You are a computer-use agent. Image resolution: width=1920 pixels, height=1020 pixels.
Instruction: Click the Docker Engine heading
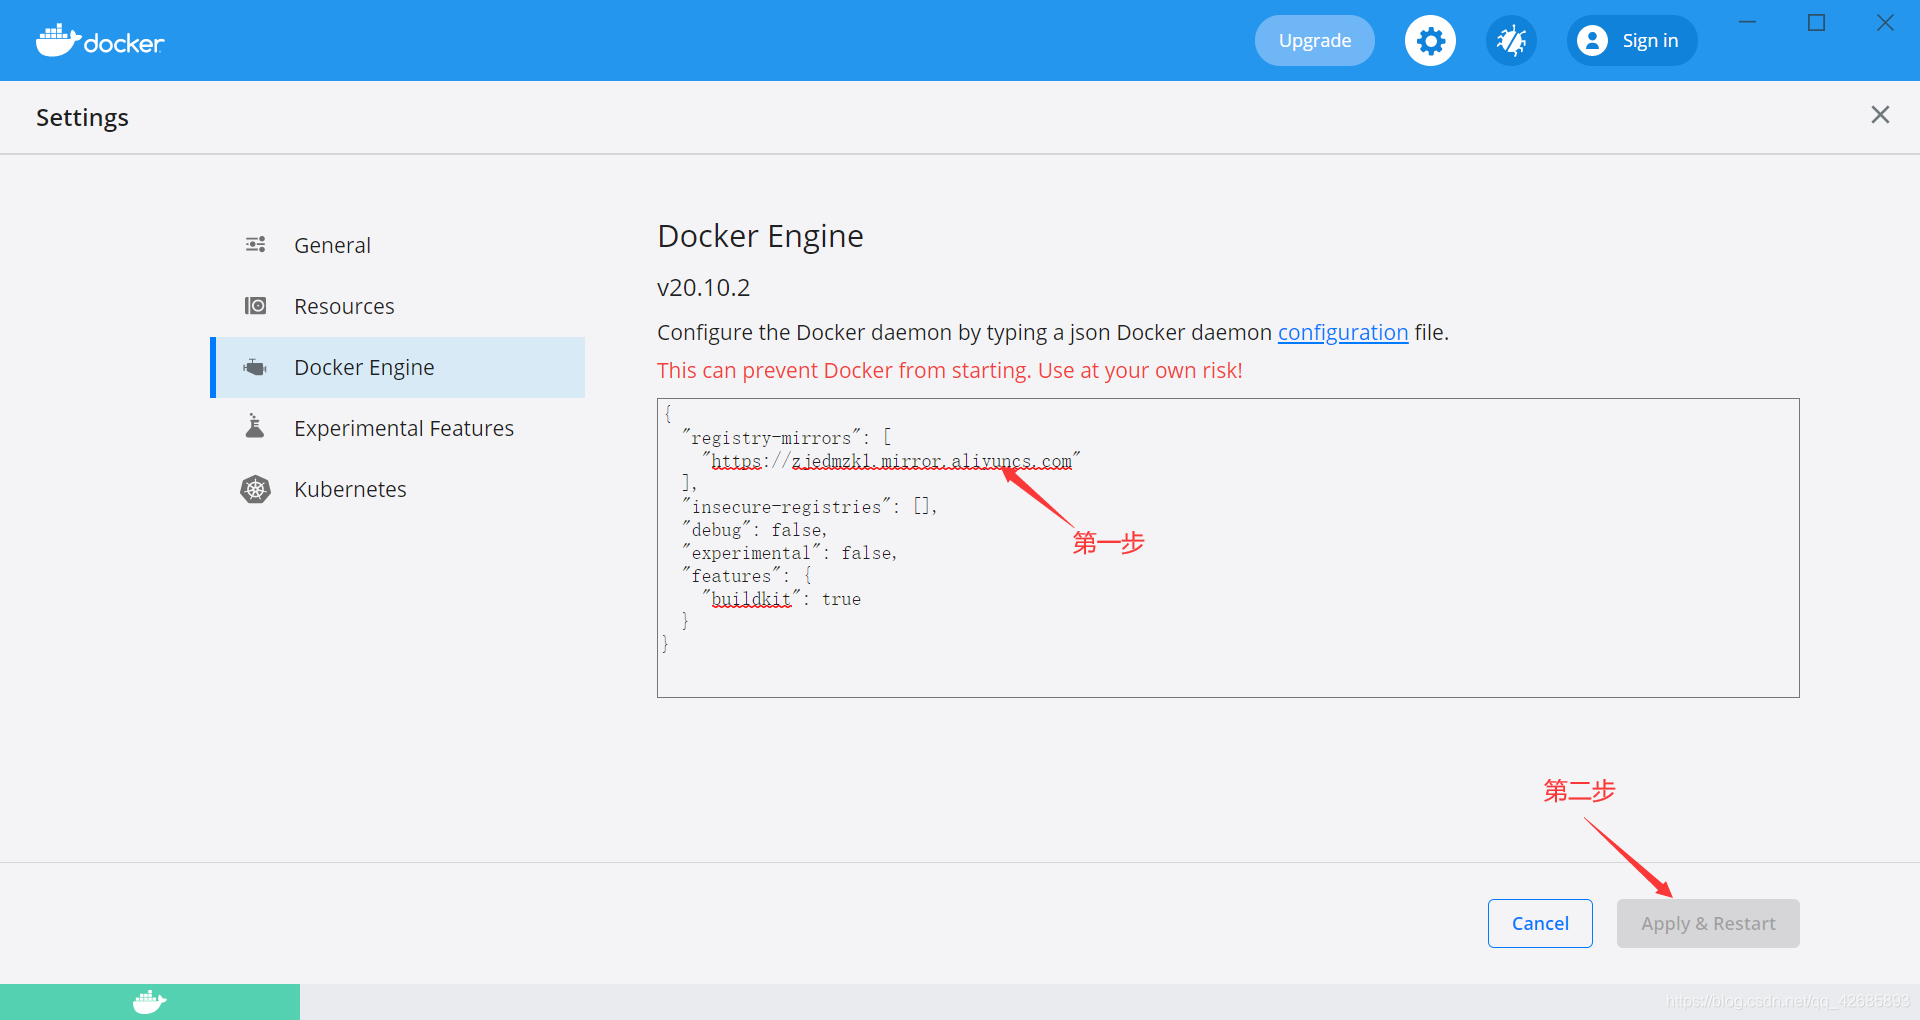coord(760,236)
